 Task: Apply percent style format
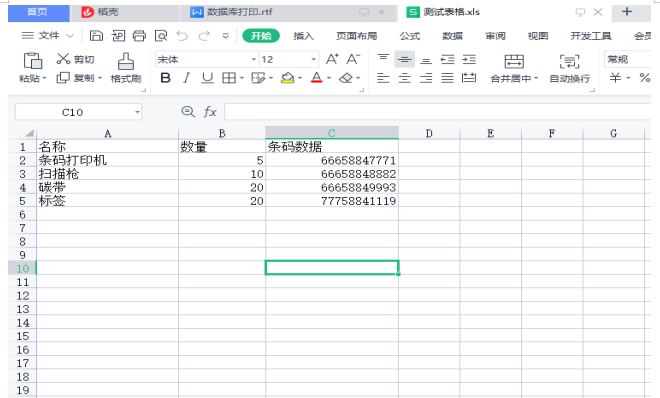click(644, 78)
